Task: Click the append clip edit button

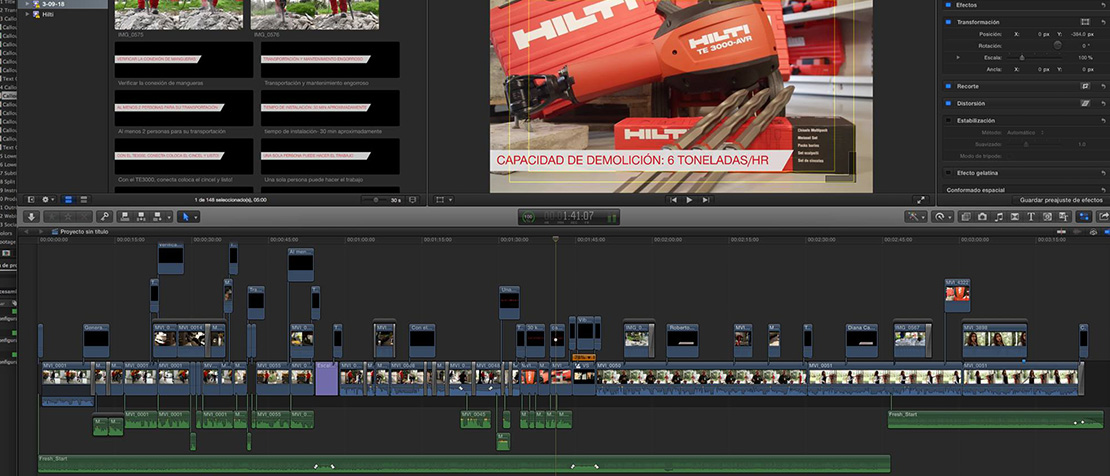Action: [x=157, y=217]
